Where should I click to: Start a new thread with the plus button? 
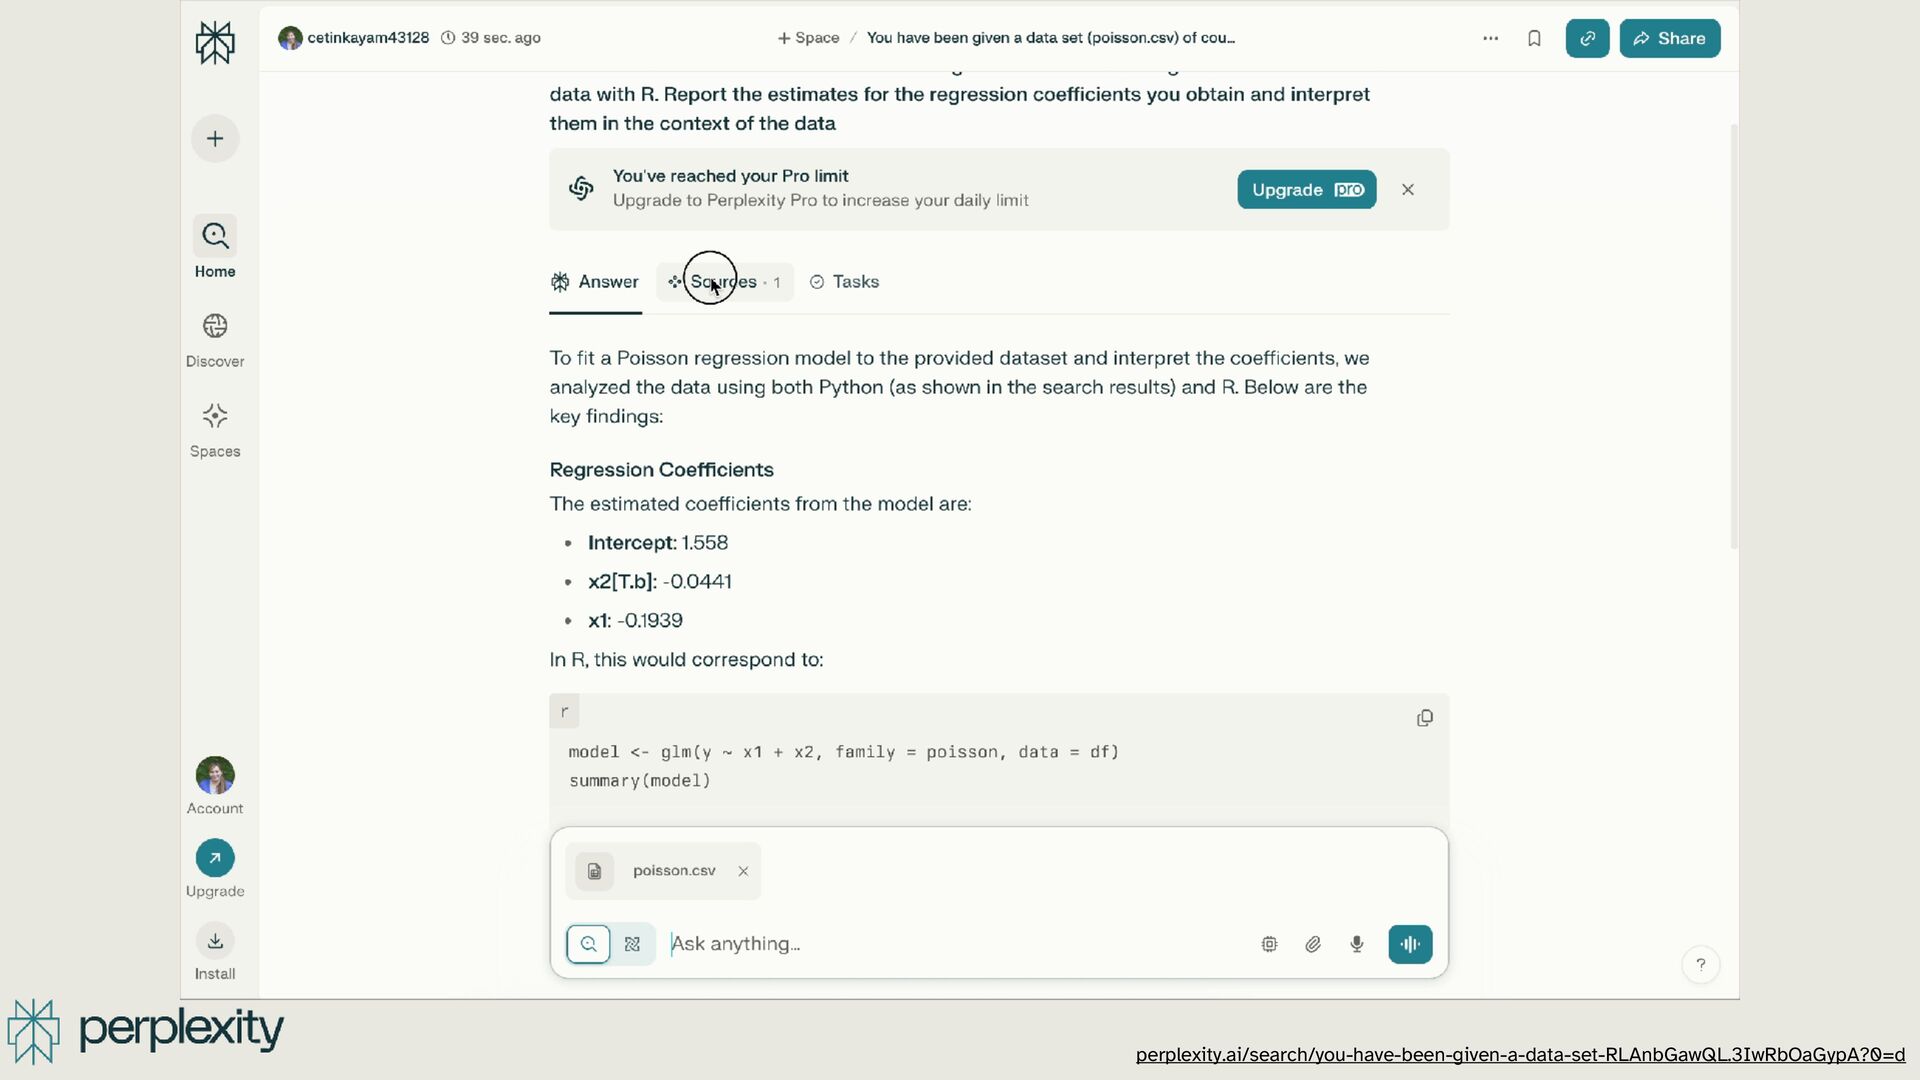[x=215, y=139]
